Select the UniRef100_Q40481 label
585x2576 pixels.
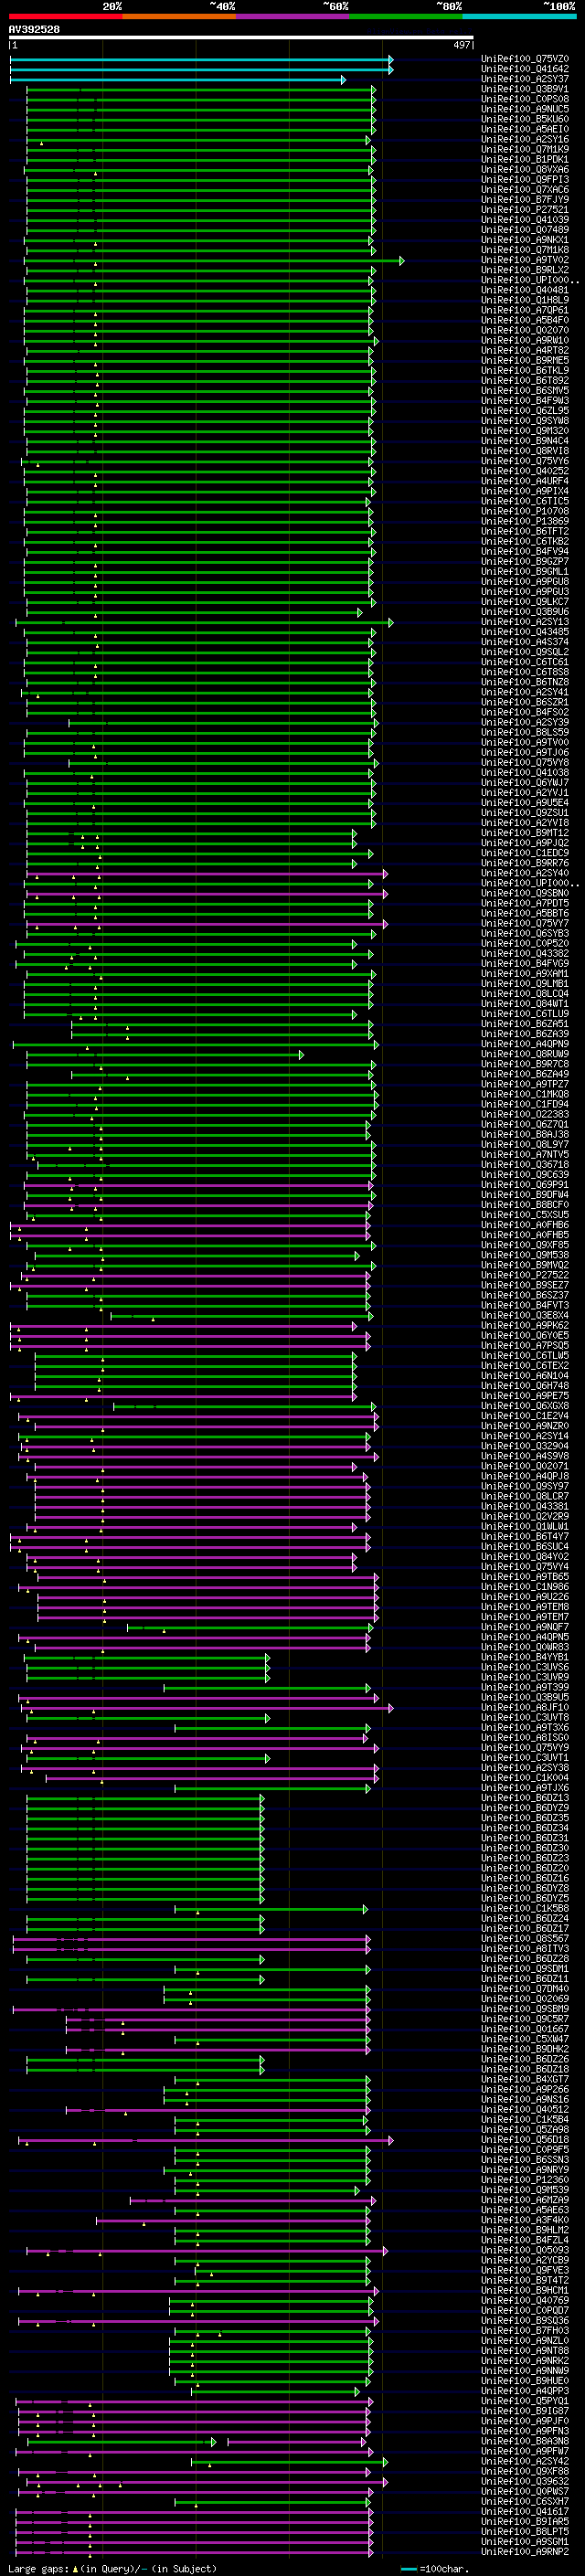525,290
